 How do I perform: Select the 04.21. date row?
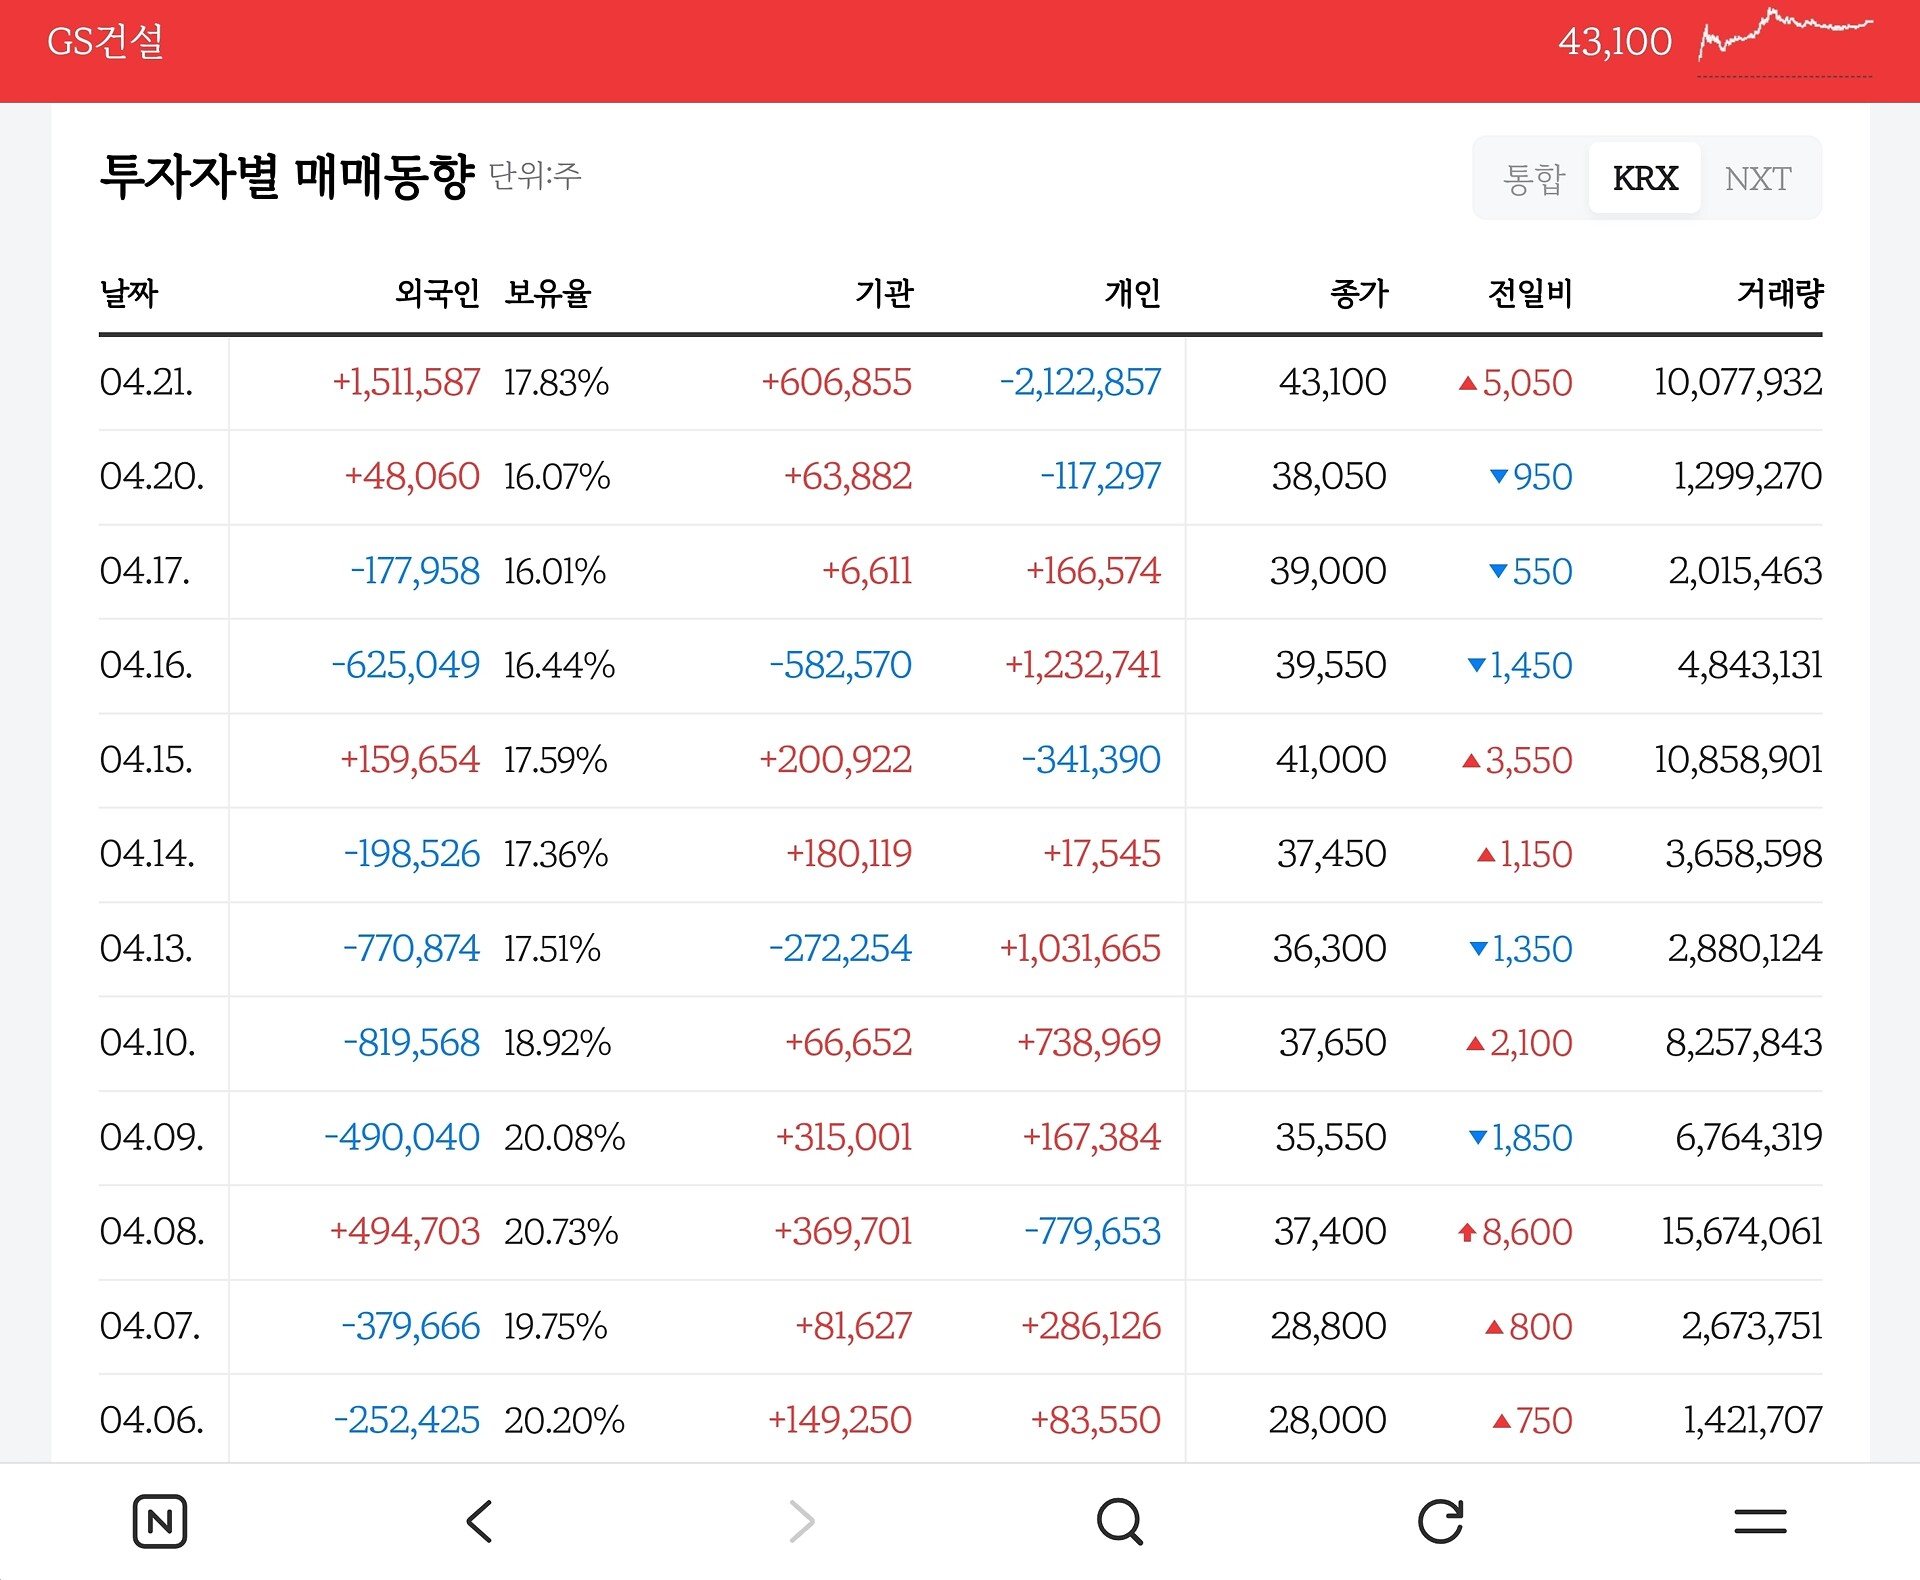960,383
